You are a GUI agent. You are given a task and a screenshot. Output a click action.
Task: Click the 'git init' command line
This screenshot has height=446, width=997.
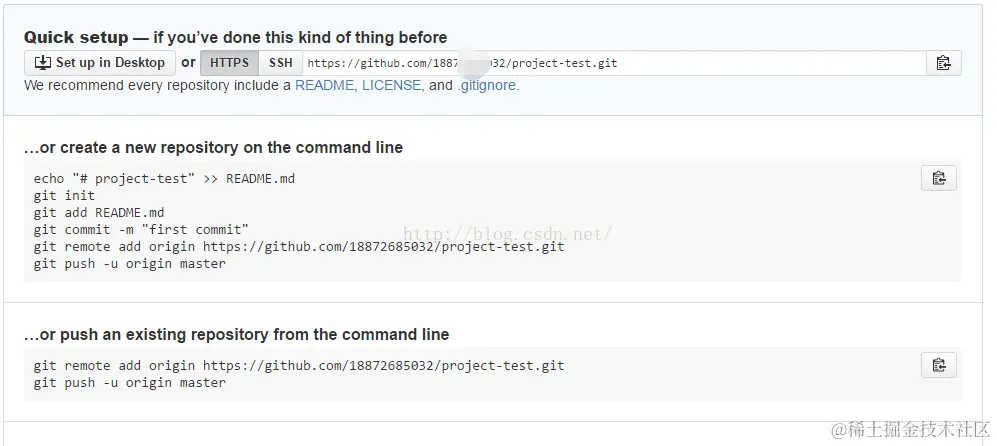pyautogui.click(x=64, y=196)
